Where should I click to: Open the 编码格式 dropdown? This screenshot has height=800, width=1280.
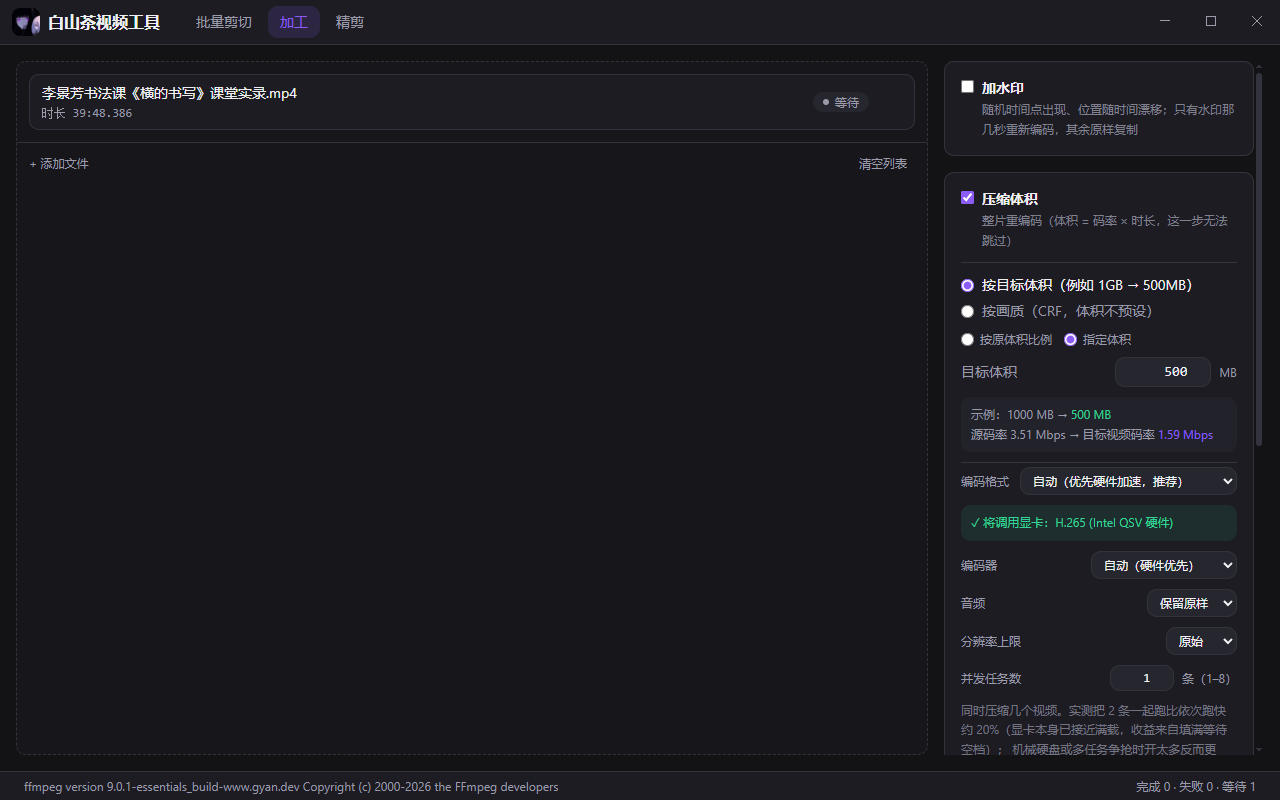point(1128,481)
